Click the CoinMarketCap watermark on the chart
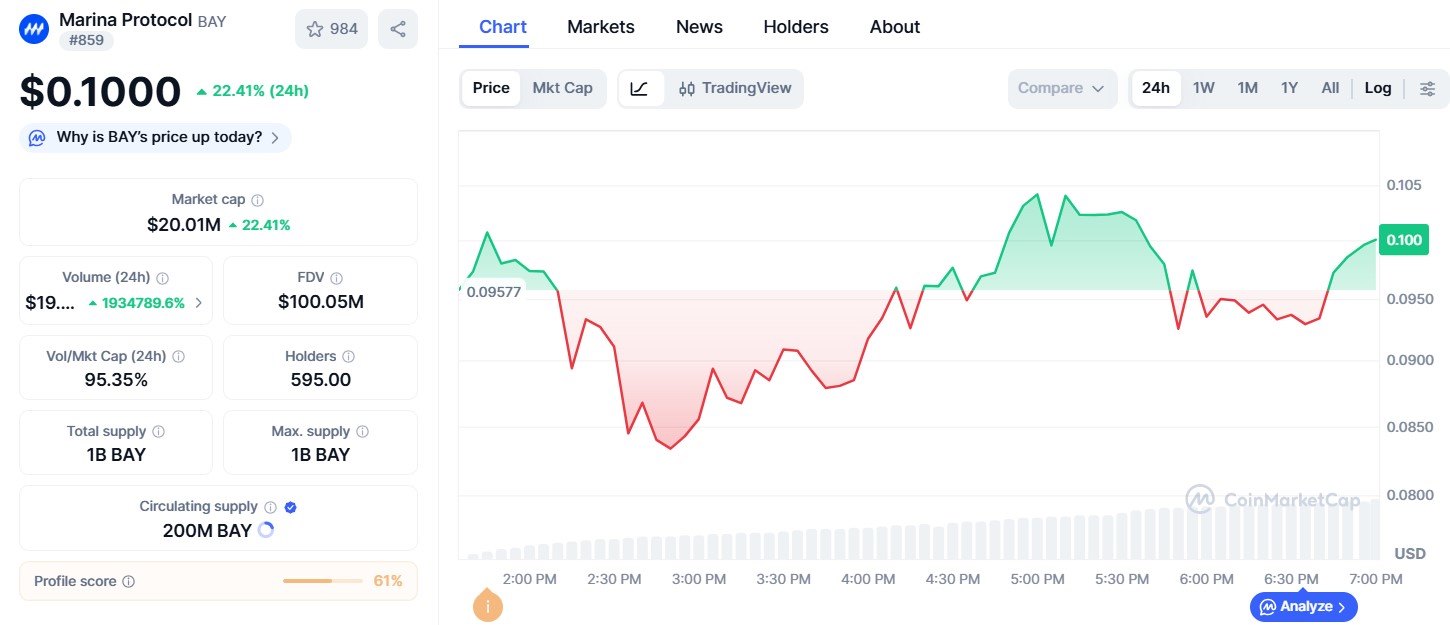Screen dimensions: 1450x625 (1274, 500)
